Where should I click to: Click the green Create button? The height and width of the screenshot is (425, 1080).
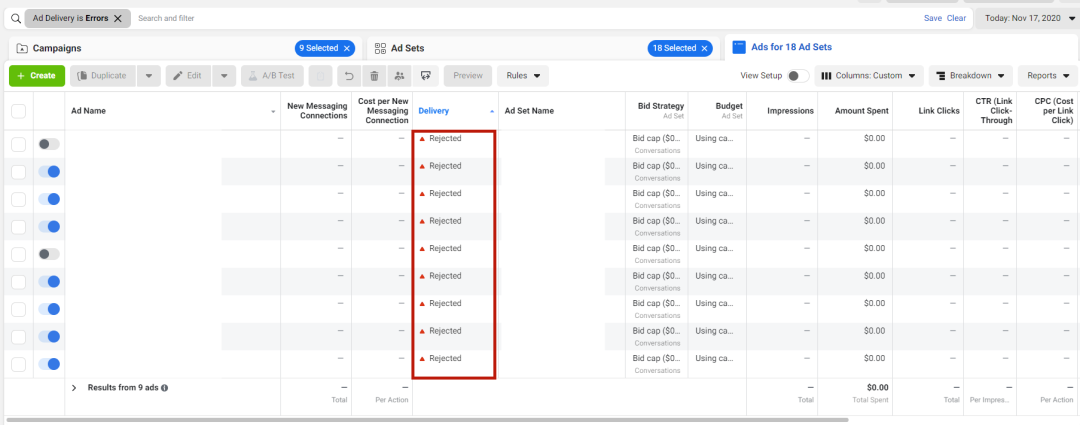pos(37,75)
